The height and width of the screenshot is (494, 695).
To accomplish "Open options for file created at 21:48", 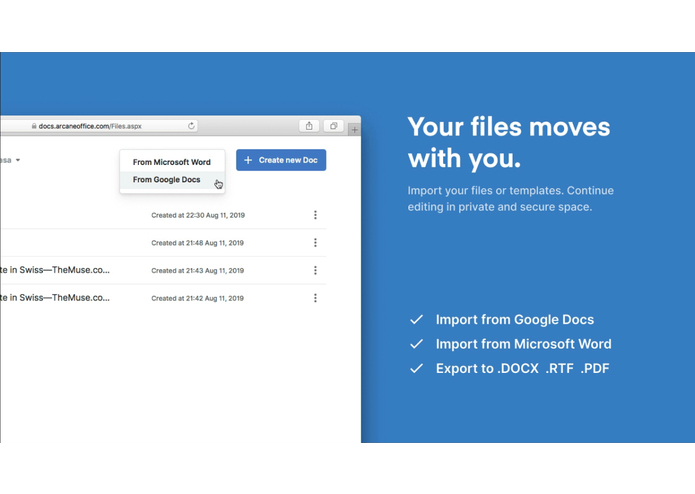I will coord(315,242).
